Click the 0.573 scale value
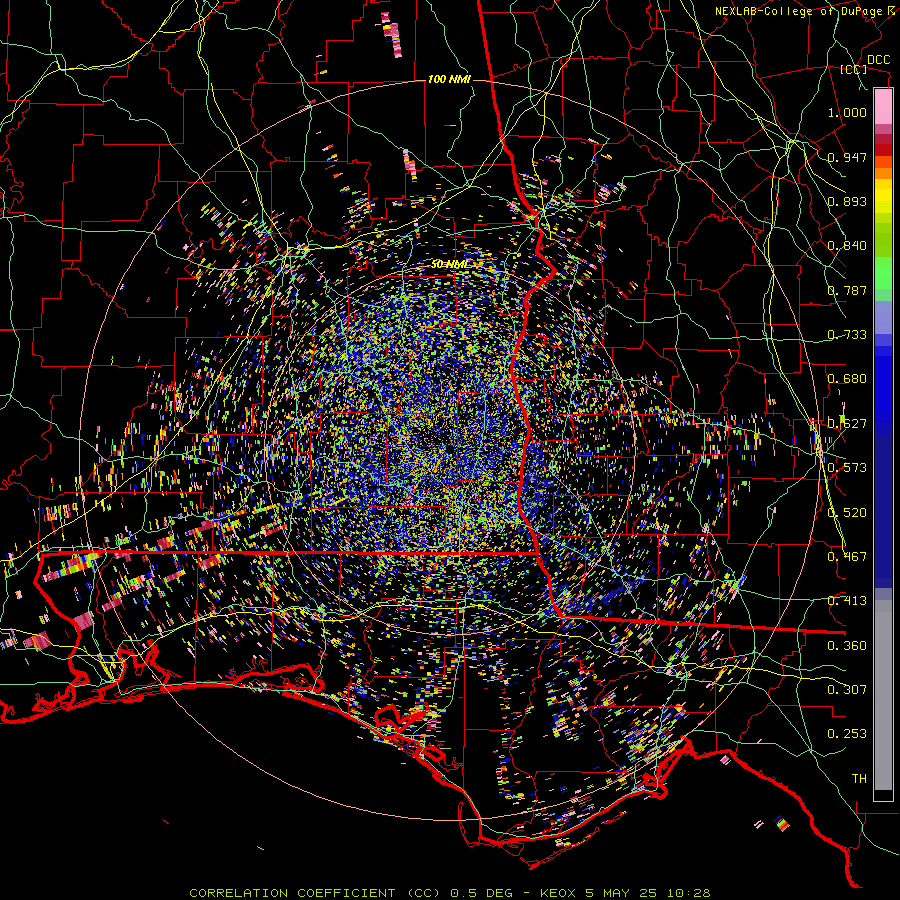900x900 pixels. pos(847,468)
